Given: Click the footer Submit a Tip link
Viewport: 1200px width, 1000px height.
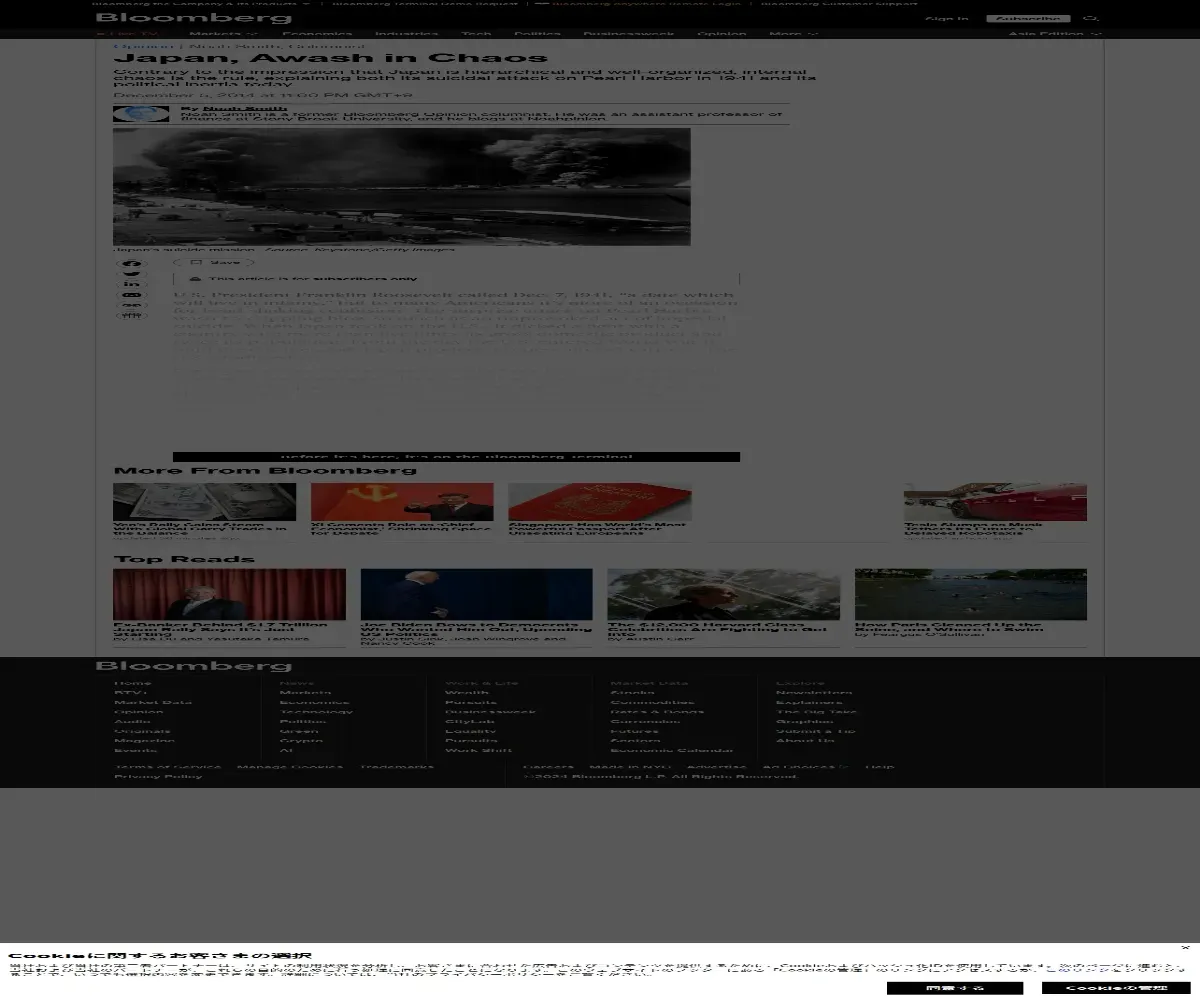Looking at the screenshot, I should (815, 731).
